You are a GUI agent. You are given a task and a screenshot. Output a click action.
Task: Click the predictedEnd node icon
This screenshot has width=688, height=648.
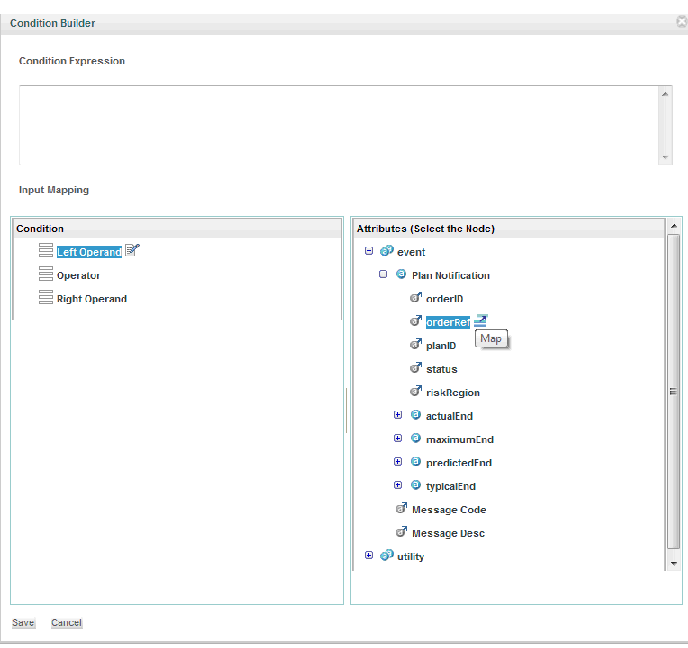tap(416, 462)
